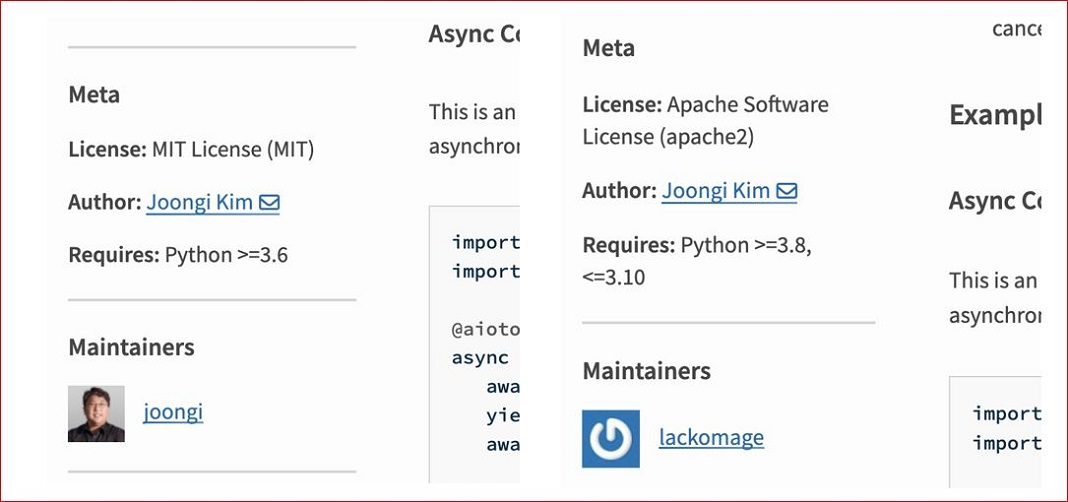
Task: Click the Maintainers heading above joongi
Action: pyautogui.click(x=131, y=347)
